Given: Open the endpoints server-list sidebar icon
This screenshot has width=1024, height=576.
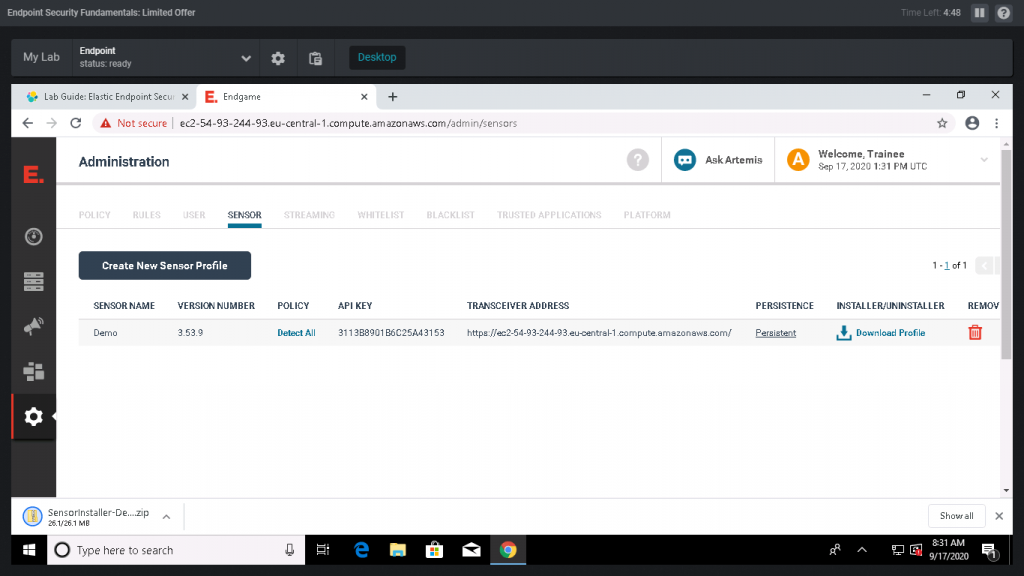Looking at the screenshot, I should click(x=33, y=281).
